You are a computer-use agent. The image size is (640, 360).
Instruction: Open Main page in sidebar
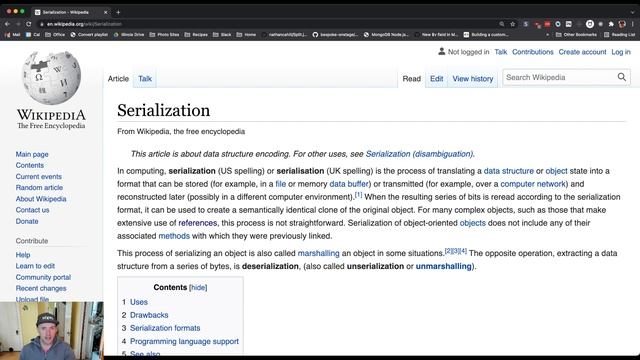tap(32, 154)
